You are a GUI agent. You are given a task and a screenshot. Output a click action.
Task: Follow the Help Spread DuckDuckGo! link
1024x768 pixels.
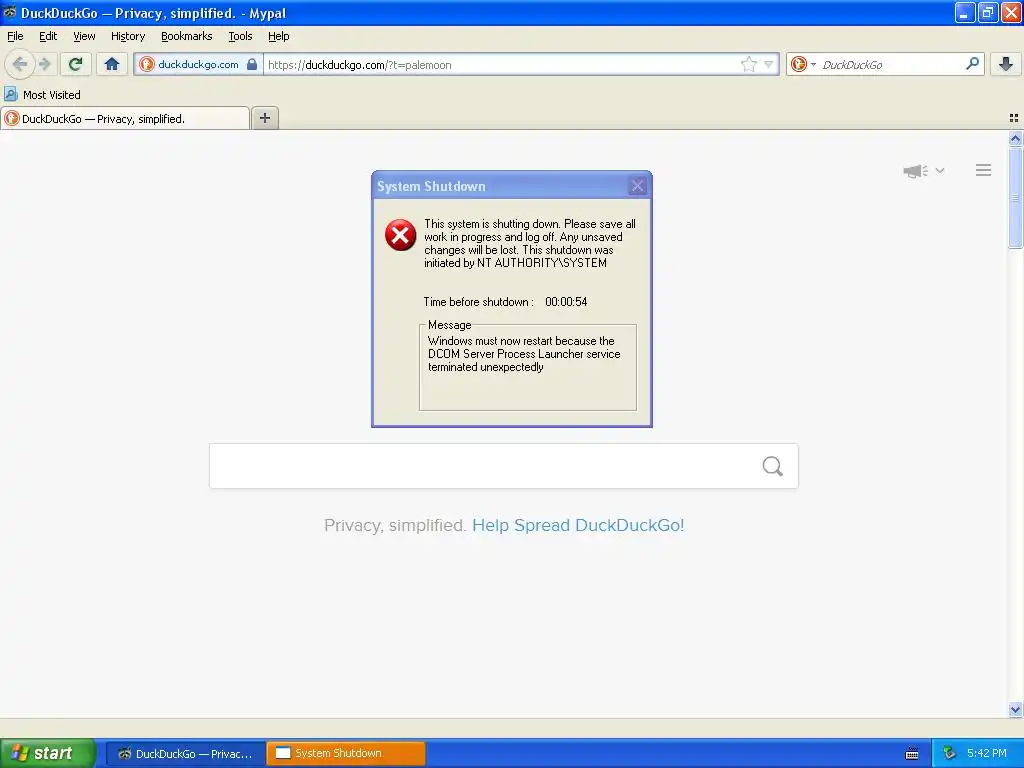coord(578,525)
